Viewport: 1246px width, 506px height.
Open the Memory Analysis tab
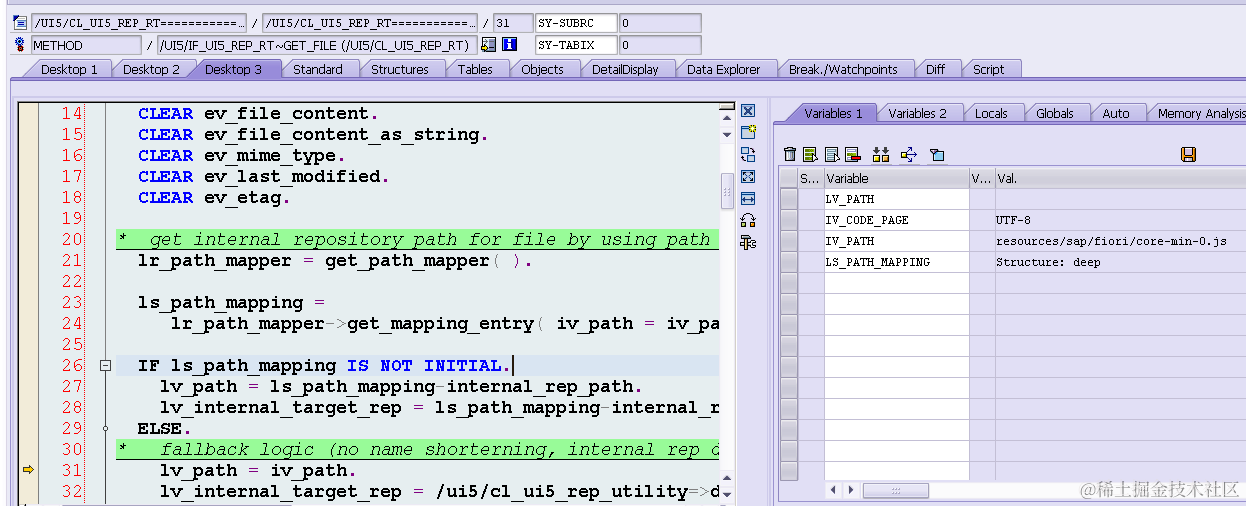(1197, 113)
